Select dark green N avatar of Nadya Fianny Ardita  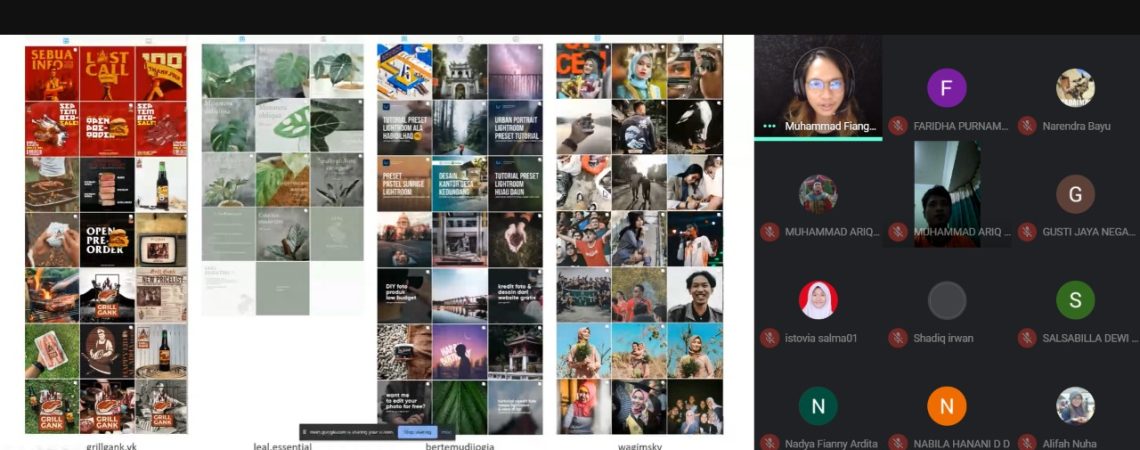[818, 406]
